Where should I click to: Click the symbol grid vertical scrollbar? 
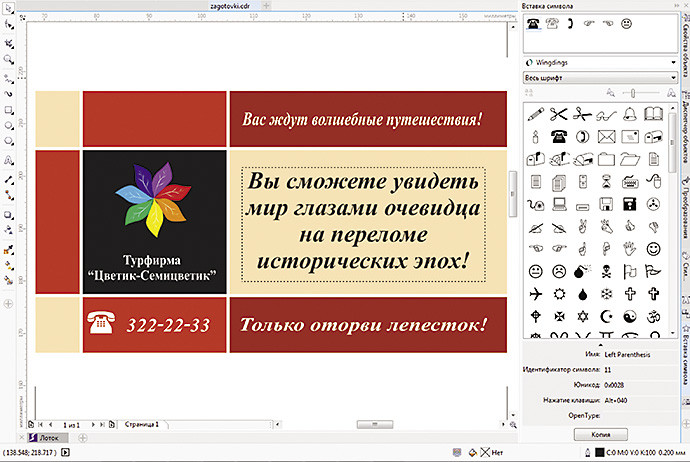(x=672, y=220)
